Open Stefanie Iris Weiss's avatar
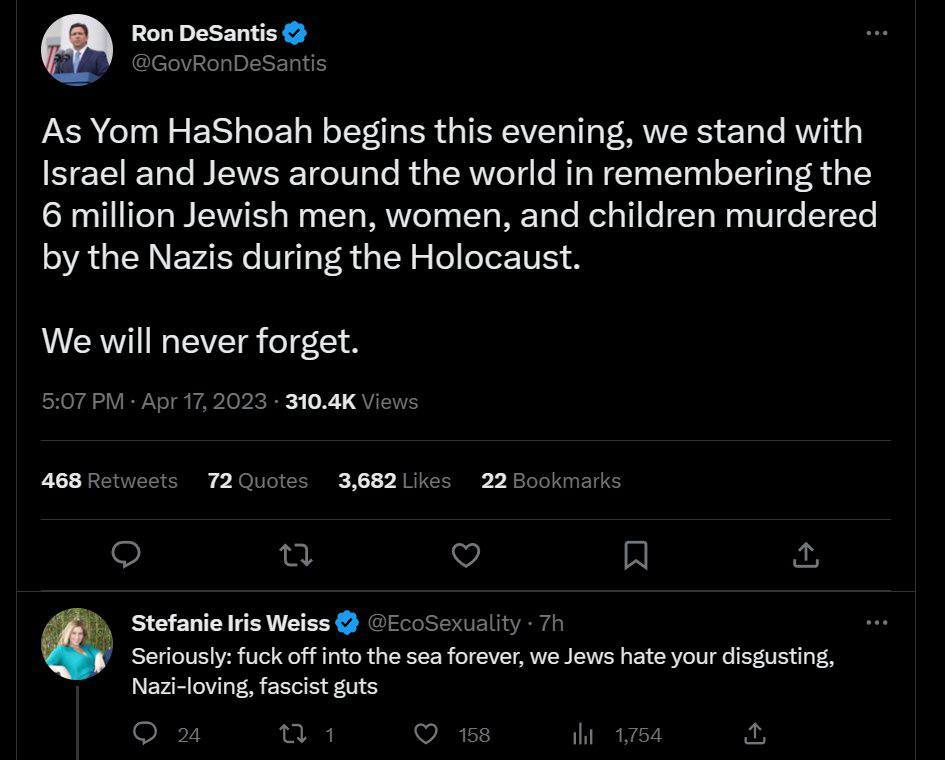 click(x=77, y=644)
